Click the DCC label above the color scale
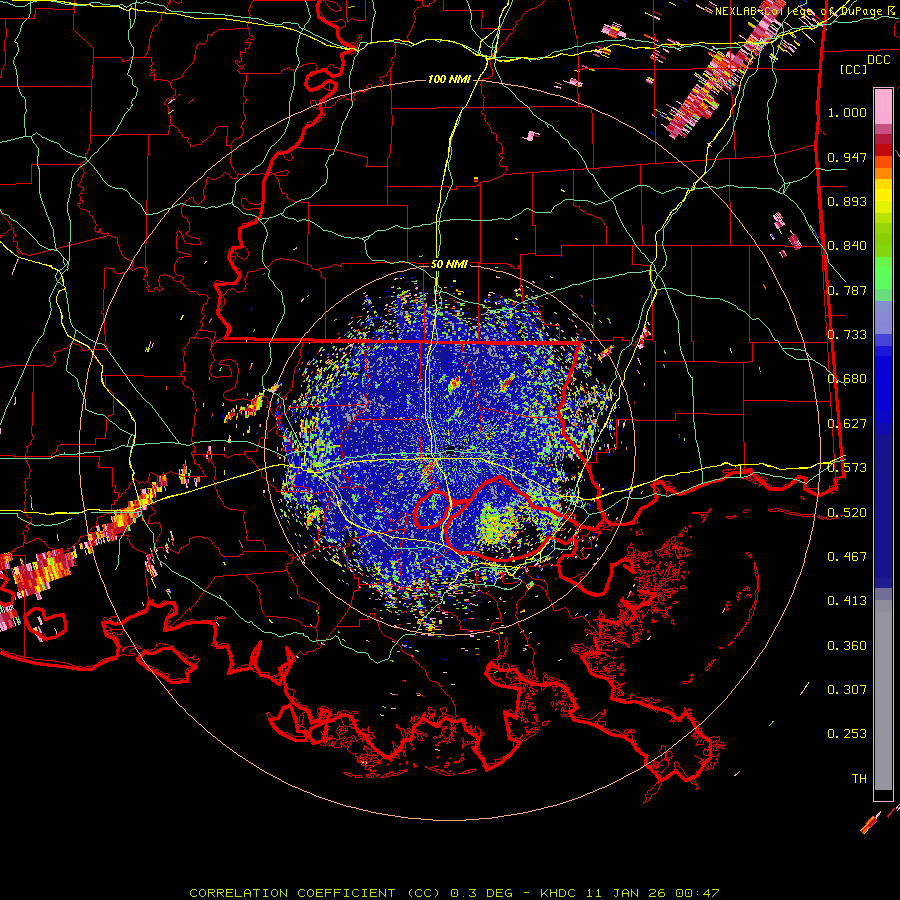Screen dimensions: 900x900 click(878, 60)
